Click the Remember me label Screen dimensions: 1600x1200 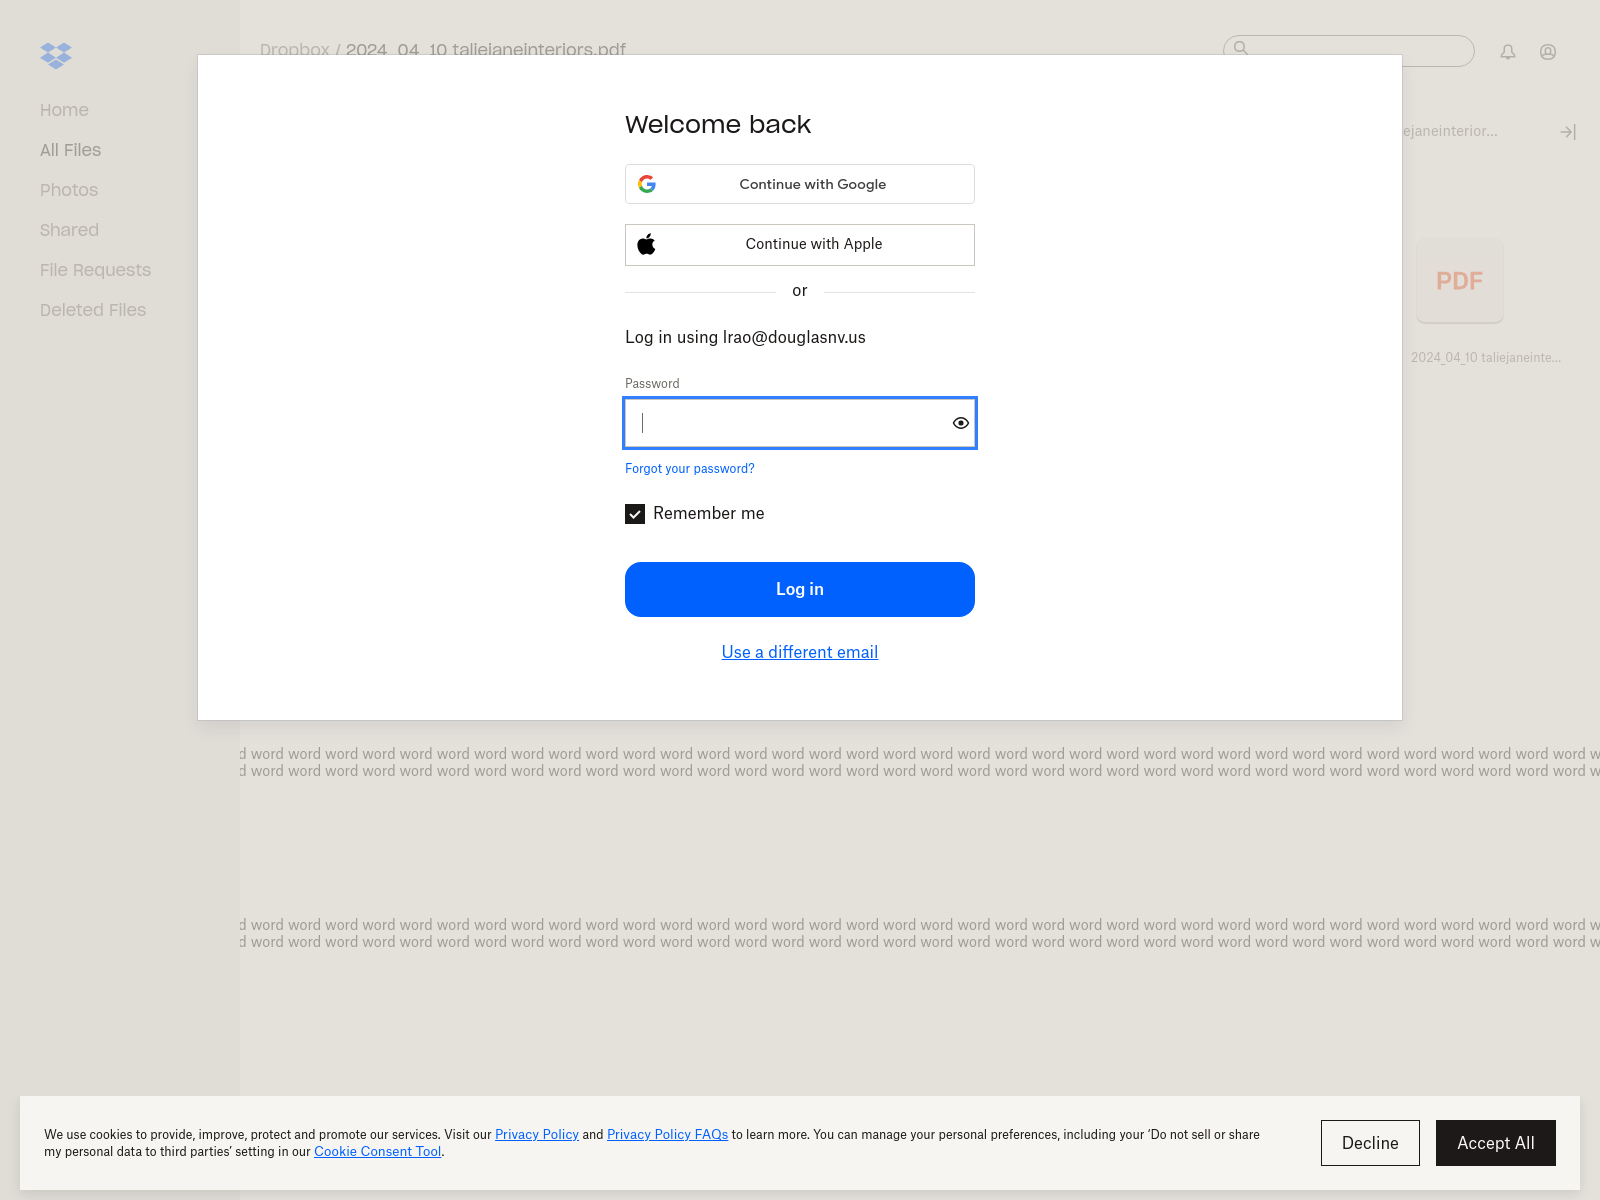[709, 513]
